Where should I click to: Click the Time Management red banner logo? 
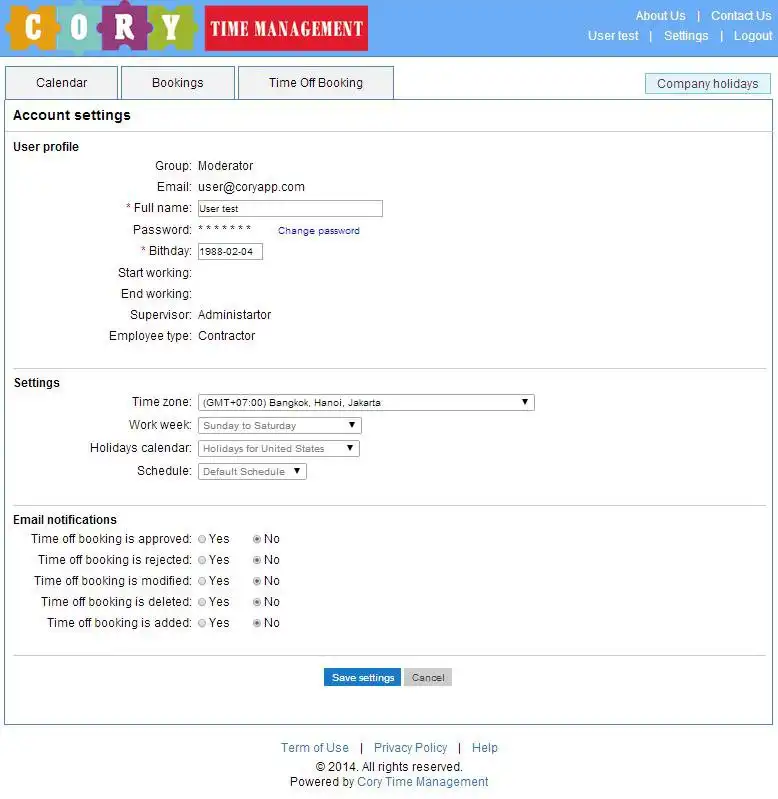[x=286, y=29]
